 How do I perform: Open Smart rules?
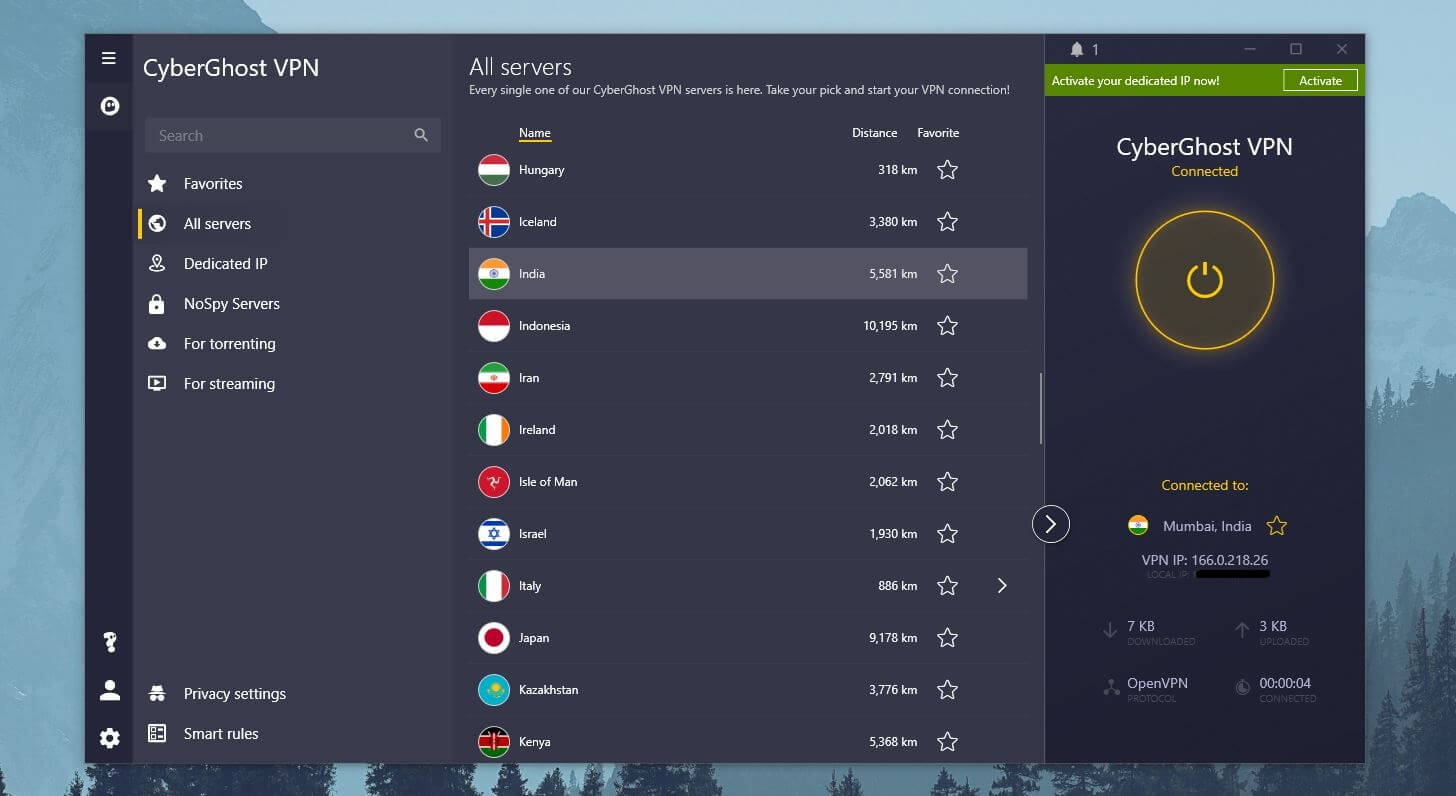tap(220, 734)
